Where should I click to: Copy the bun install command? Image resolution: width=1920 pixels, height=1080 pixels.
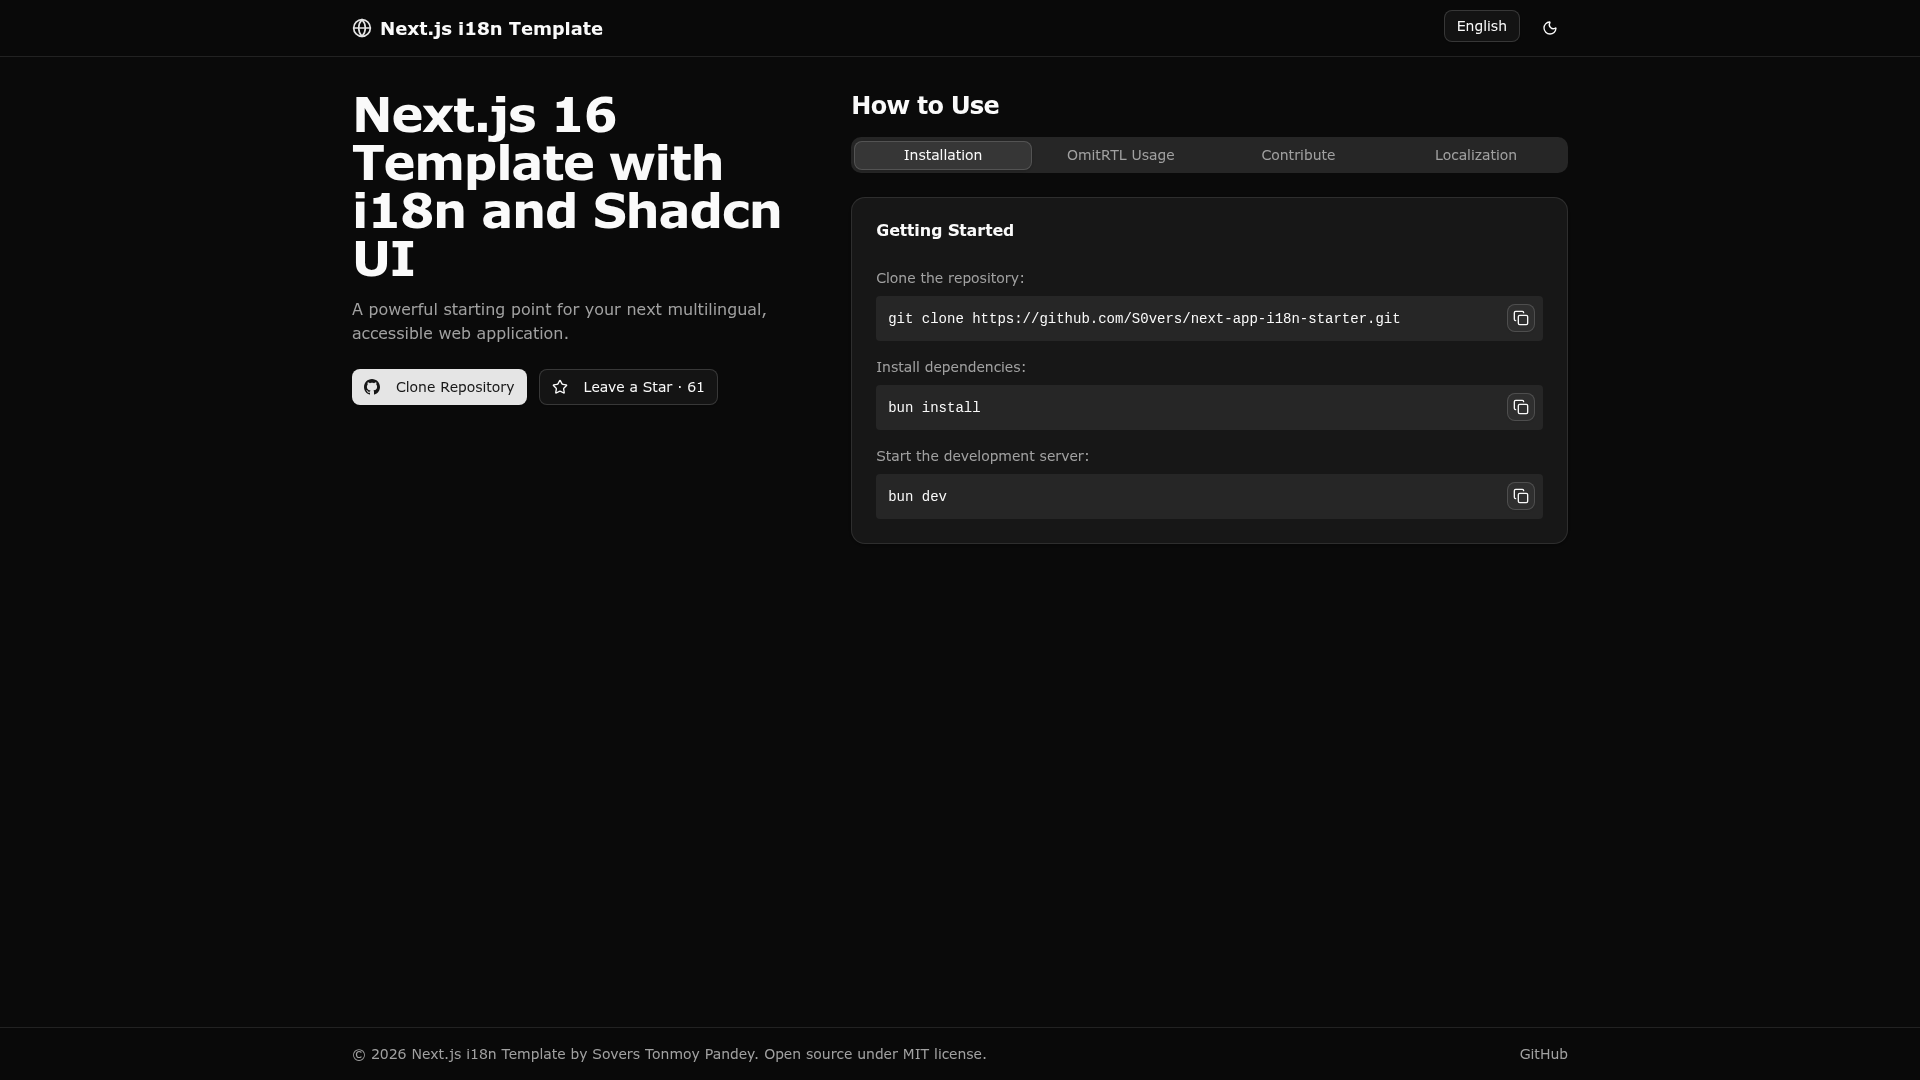[x=1520, y=407]
